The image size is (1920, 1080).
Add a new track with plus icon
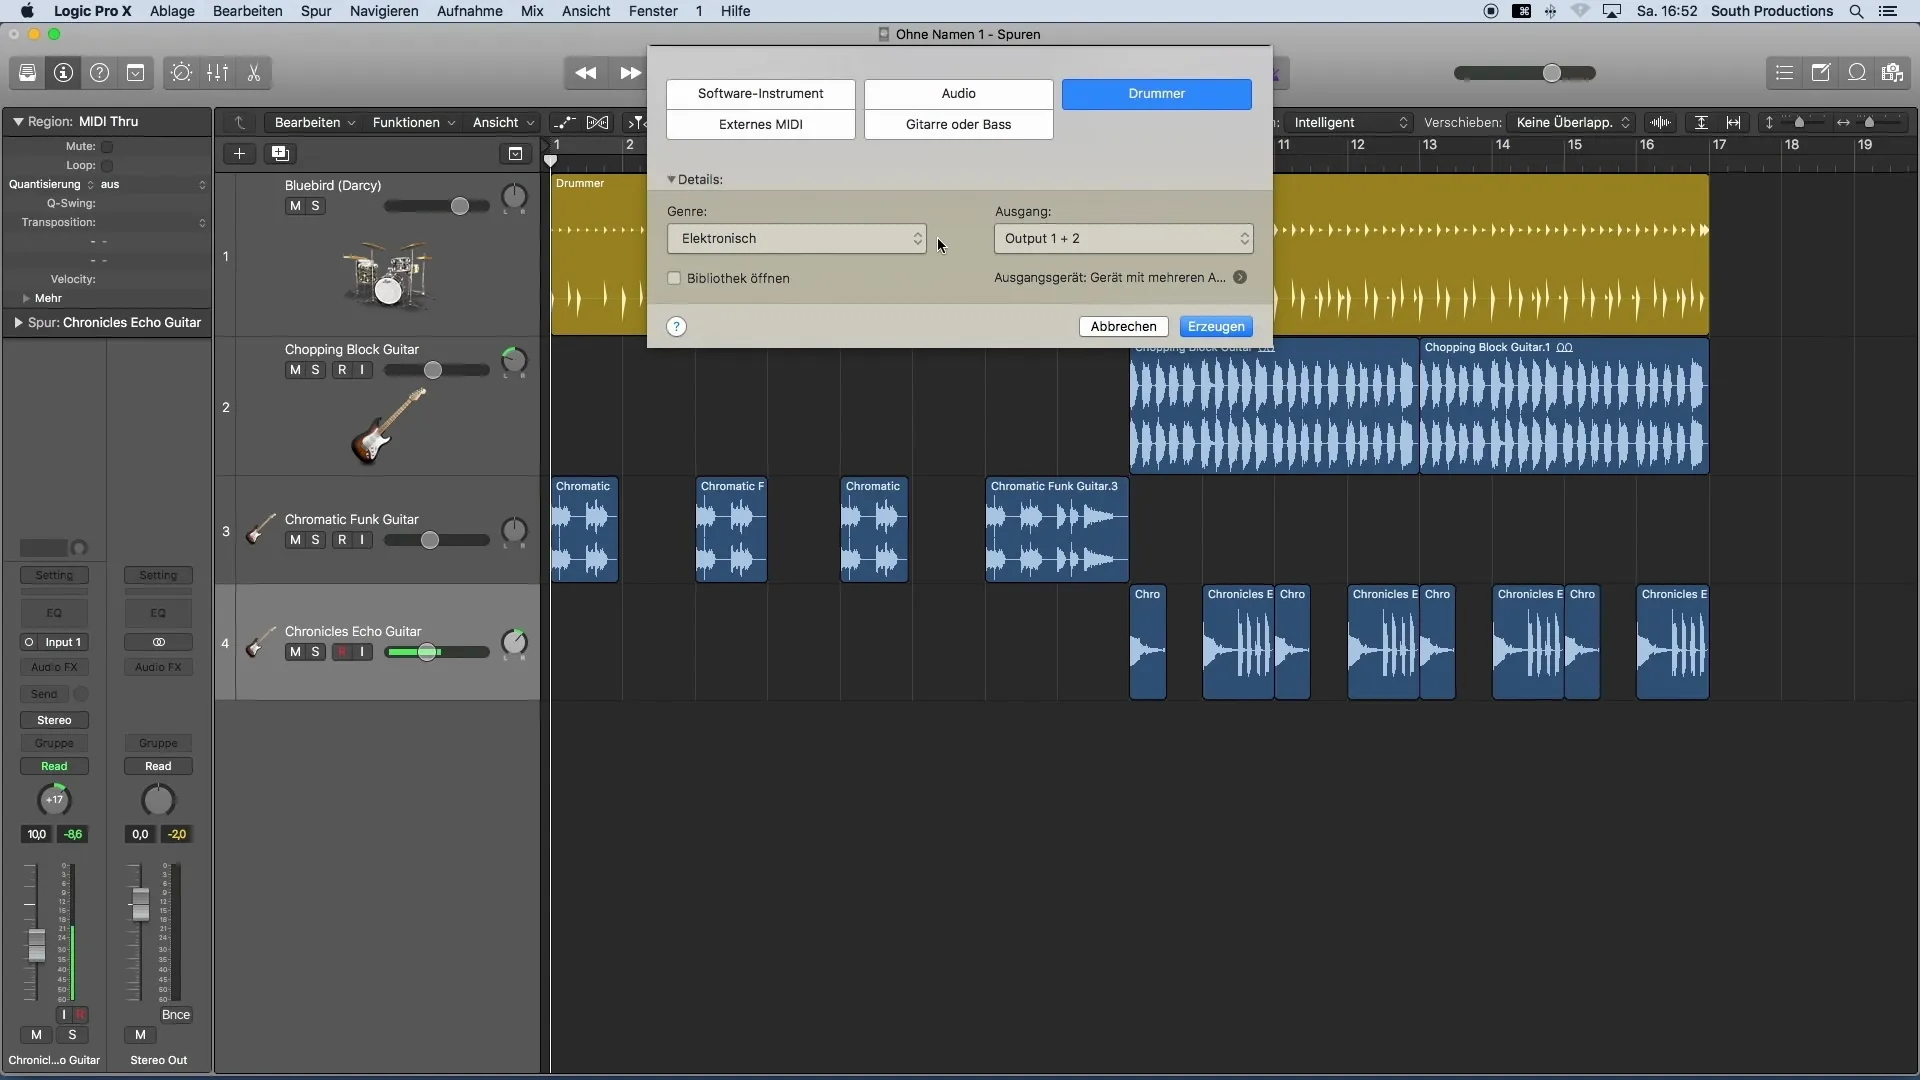point(239,153)
